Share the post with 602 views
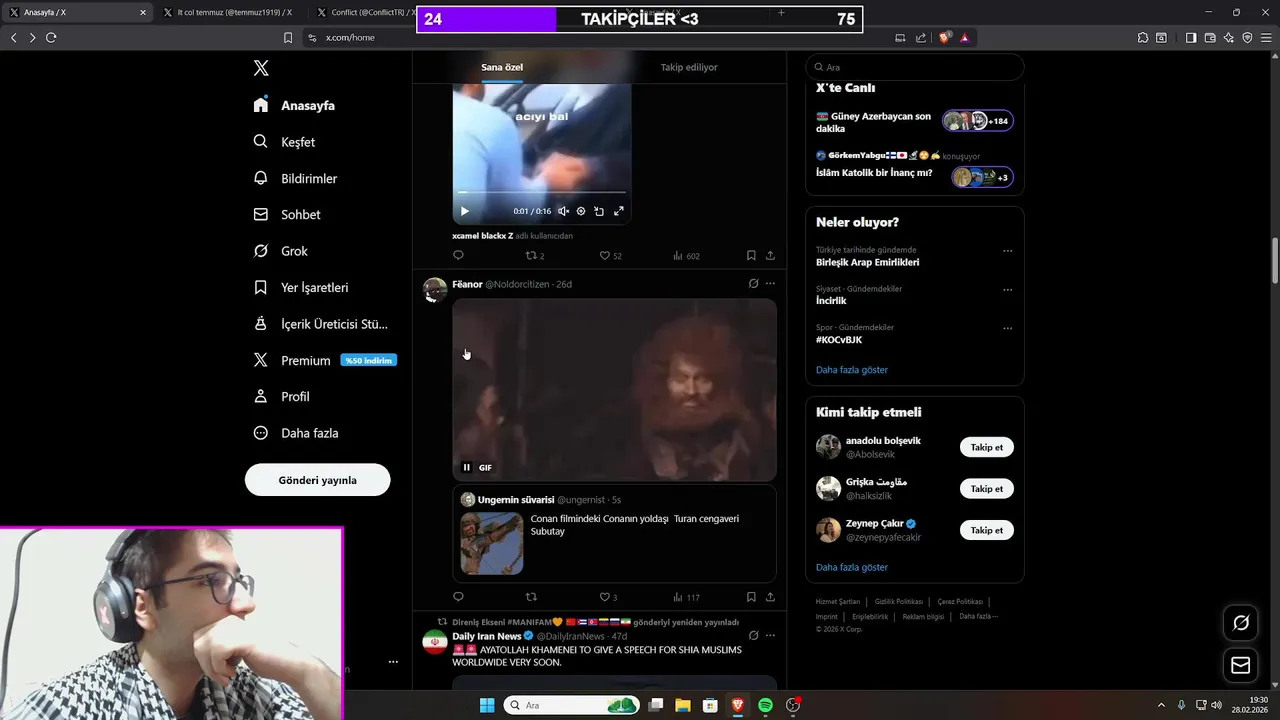The image size is (1280, 720). tap(770, 255)
